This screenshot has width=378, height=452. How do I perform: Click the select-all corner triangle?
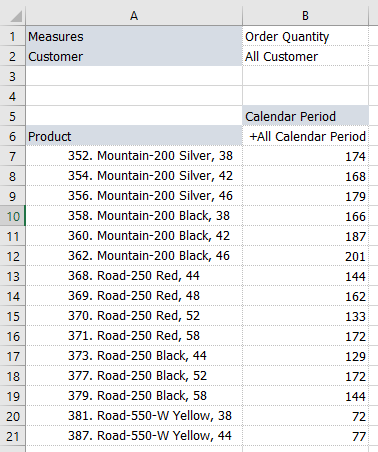click(x=16, y=16)
